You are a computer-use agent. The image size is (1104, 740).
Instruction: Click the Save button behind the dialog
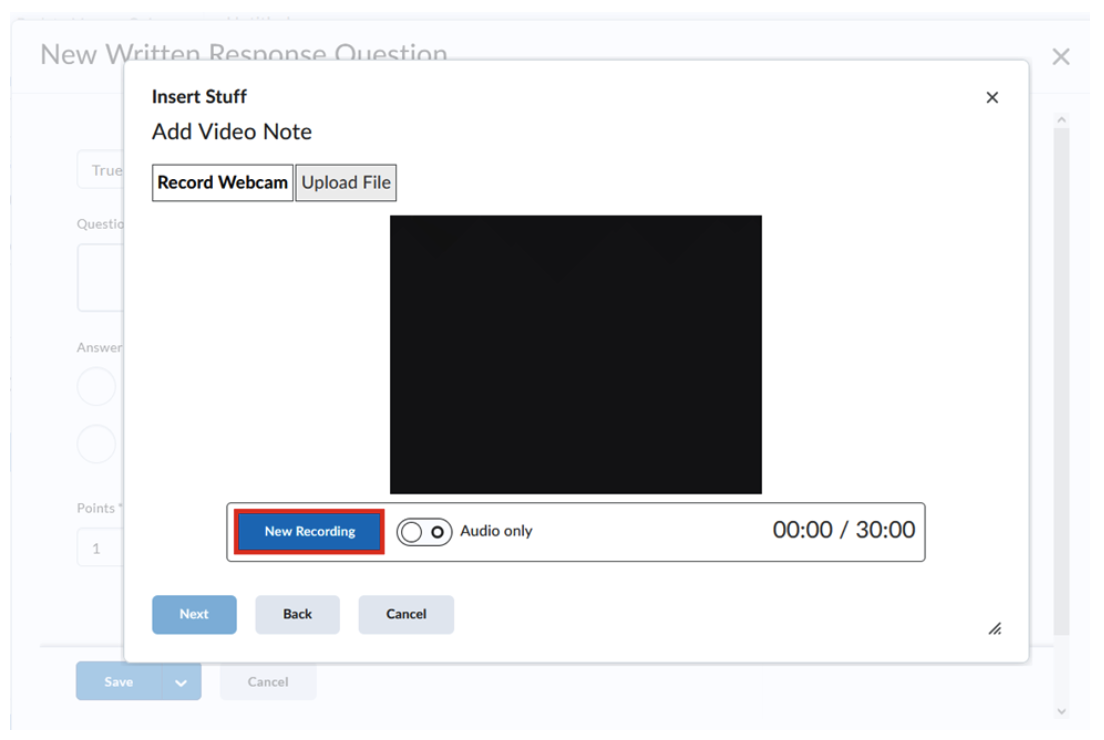point(118,682)
